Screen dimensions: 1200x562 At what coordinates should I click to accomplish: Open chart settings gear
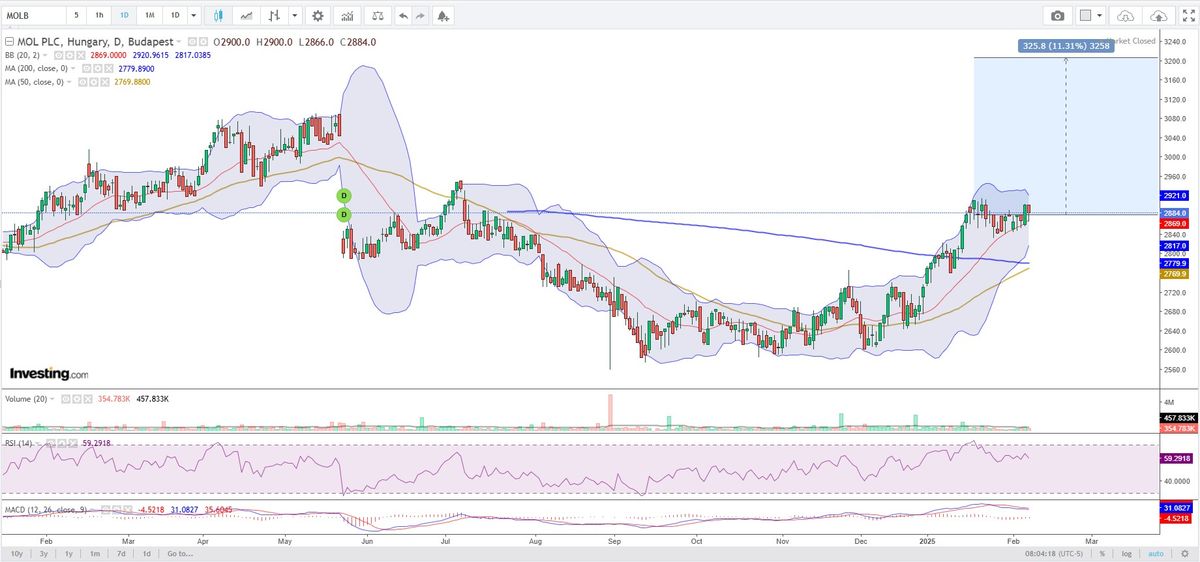click(318, 15)
